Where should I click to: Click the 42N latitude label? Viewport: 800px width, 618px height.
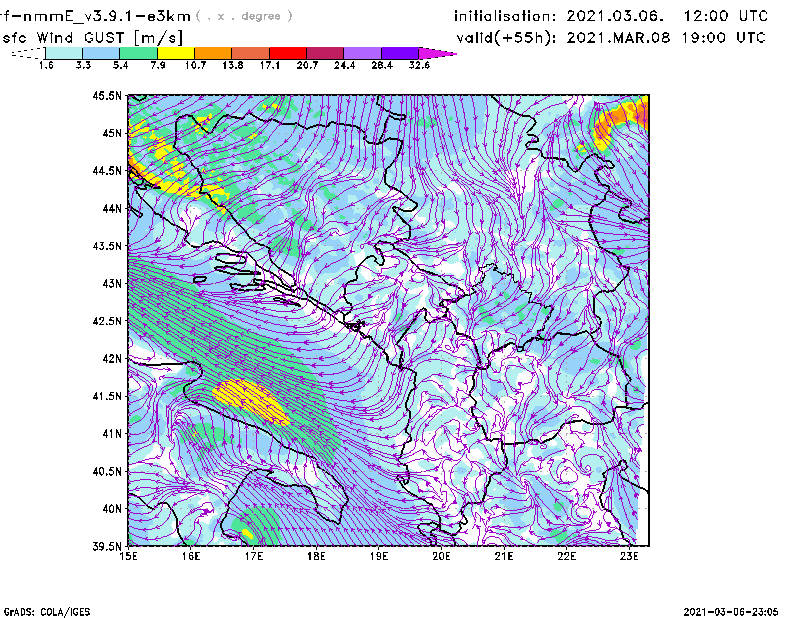[111, 358]
